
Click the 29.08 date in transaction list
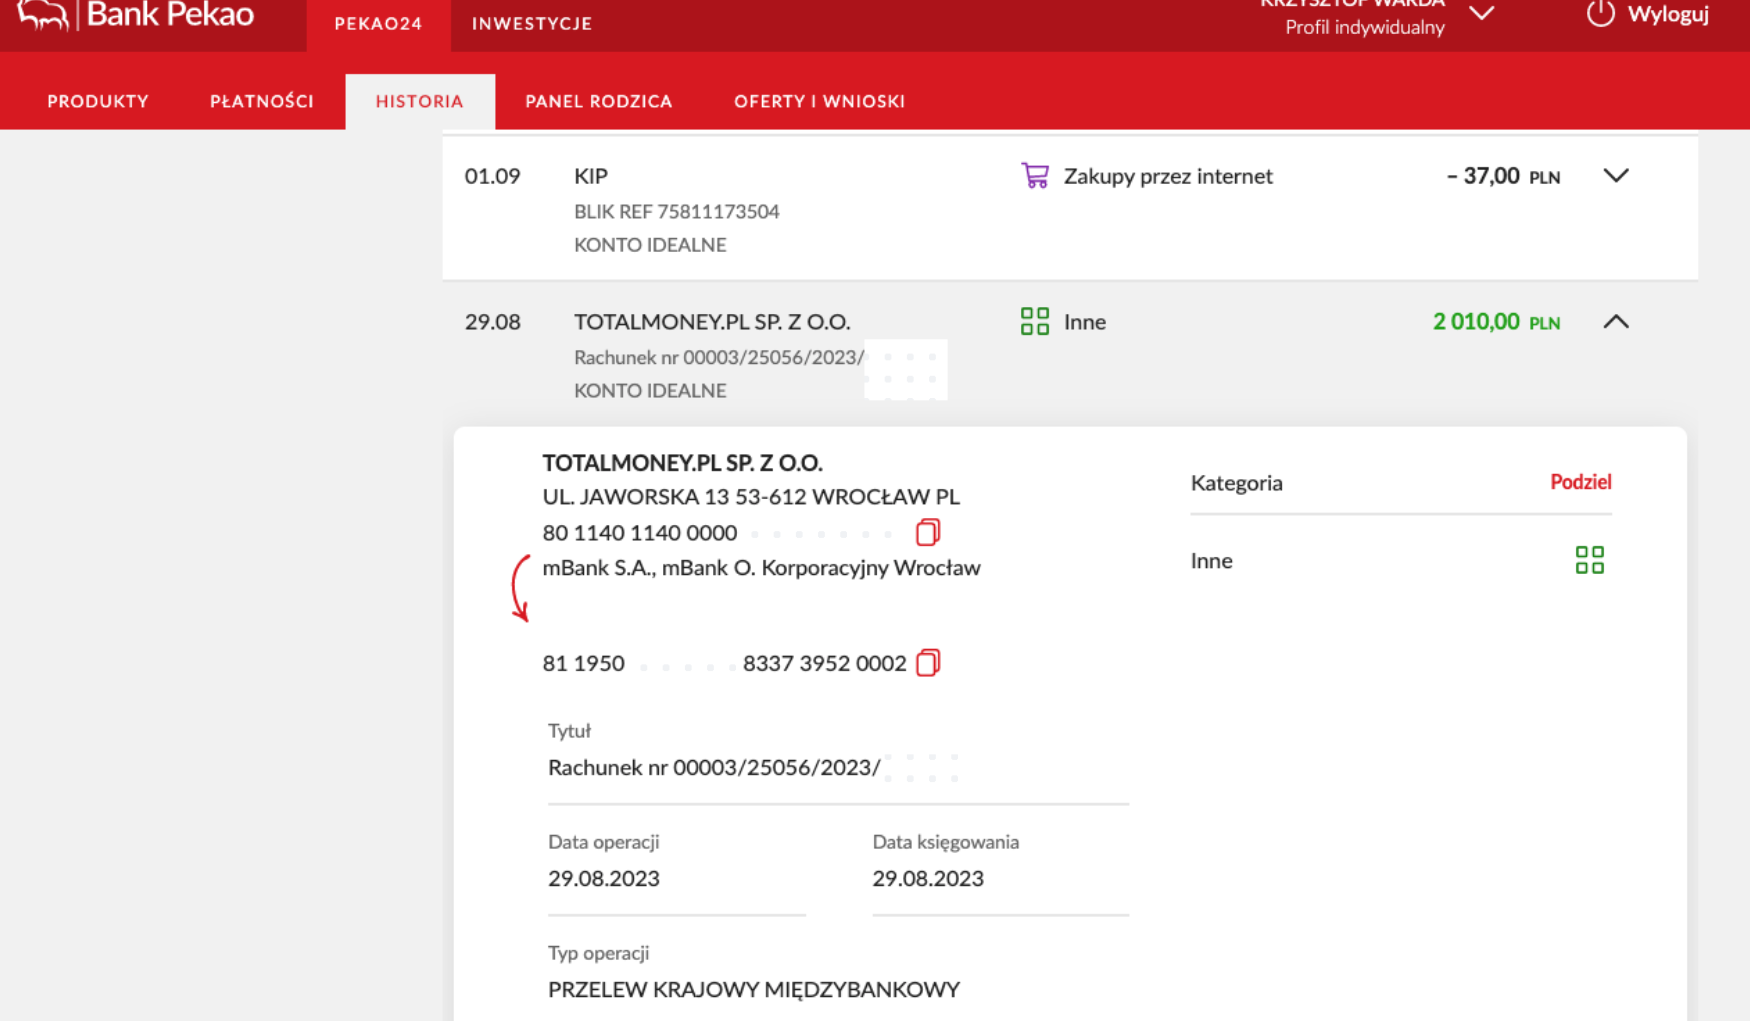click(492, 322)
